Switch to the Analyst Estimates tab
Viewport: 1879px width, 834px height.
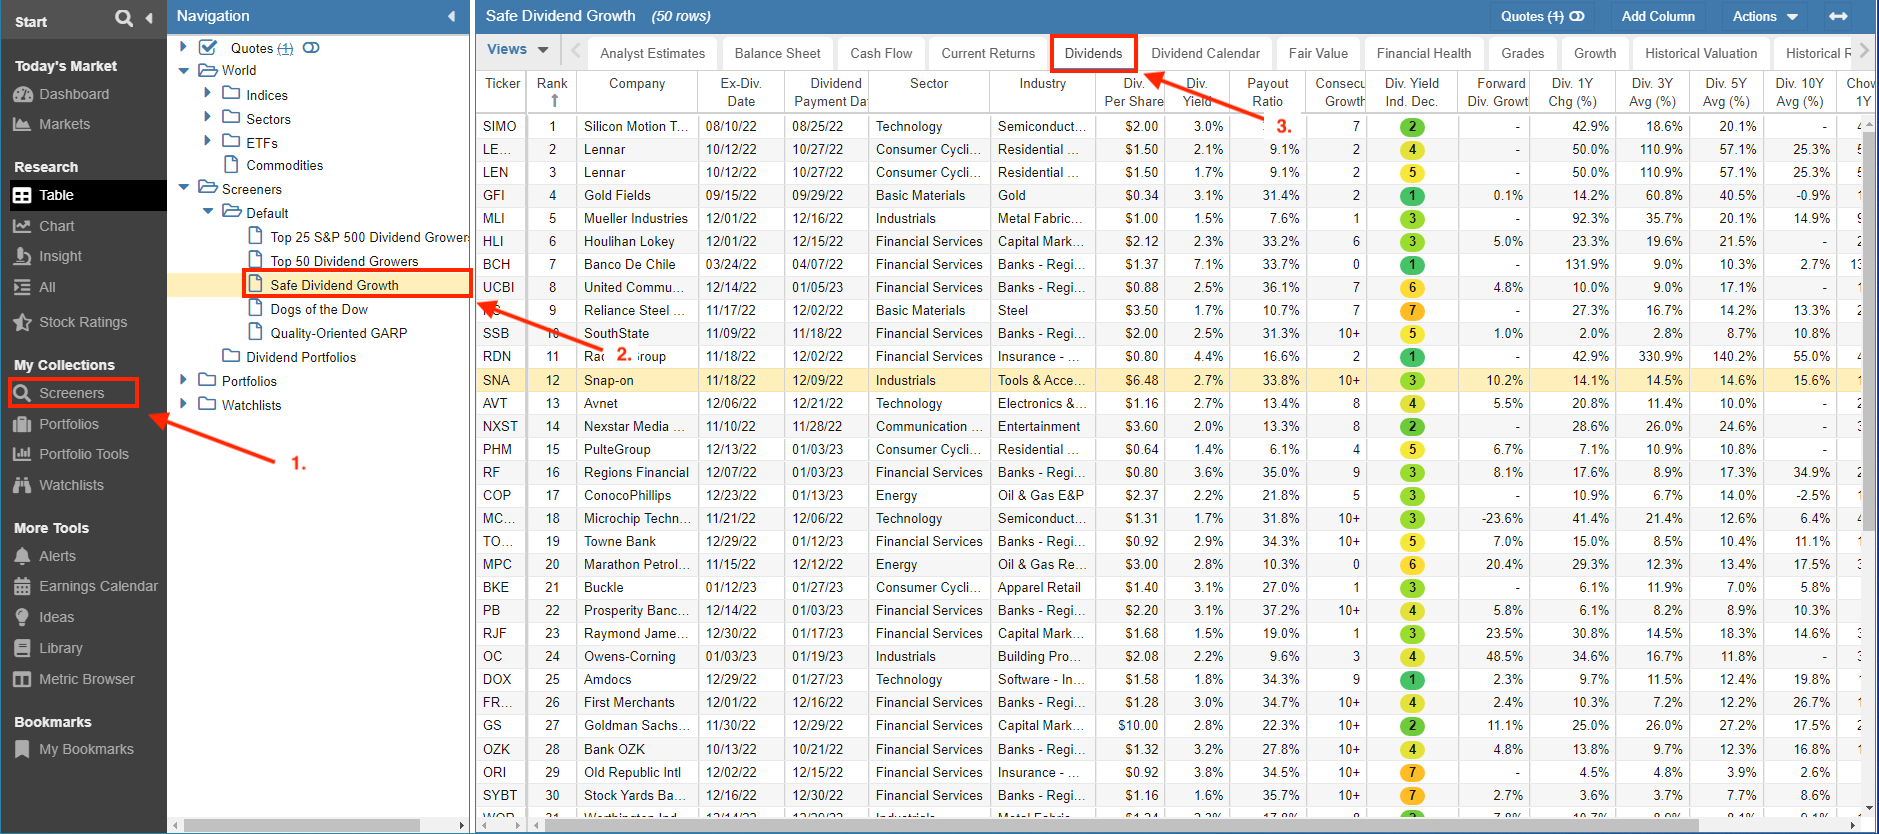tap(652, 53)
